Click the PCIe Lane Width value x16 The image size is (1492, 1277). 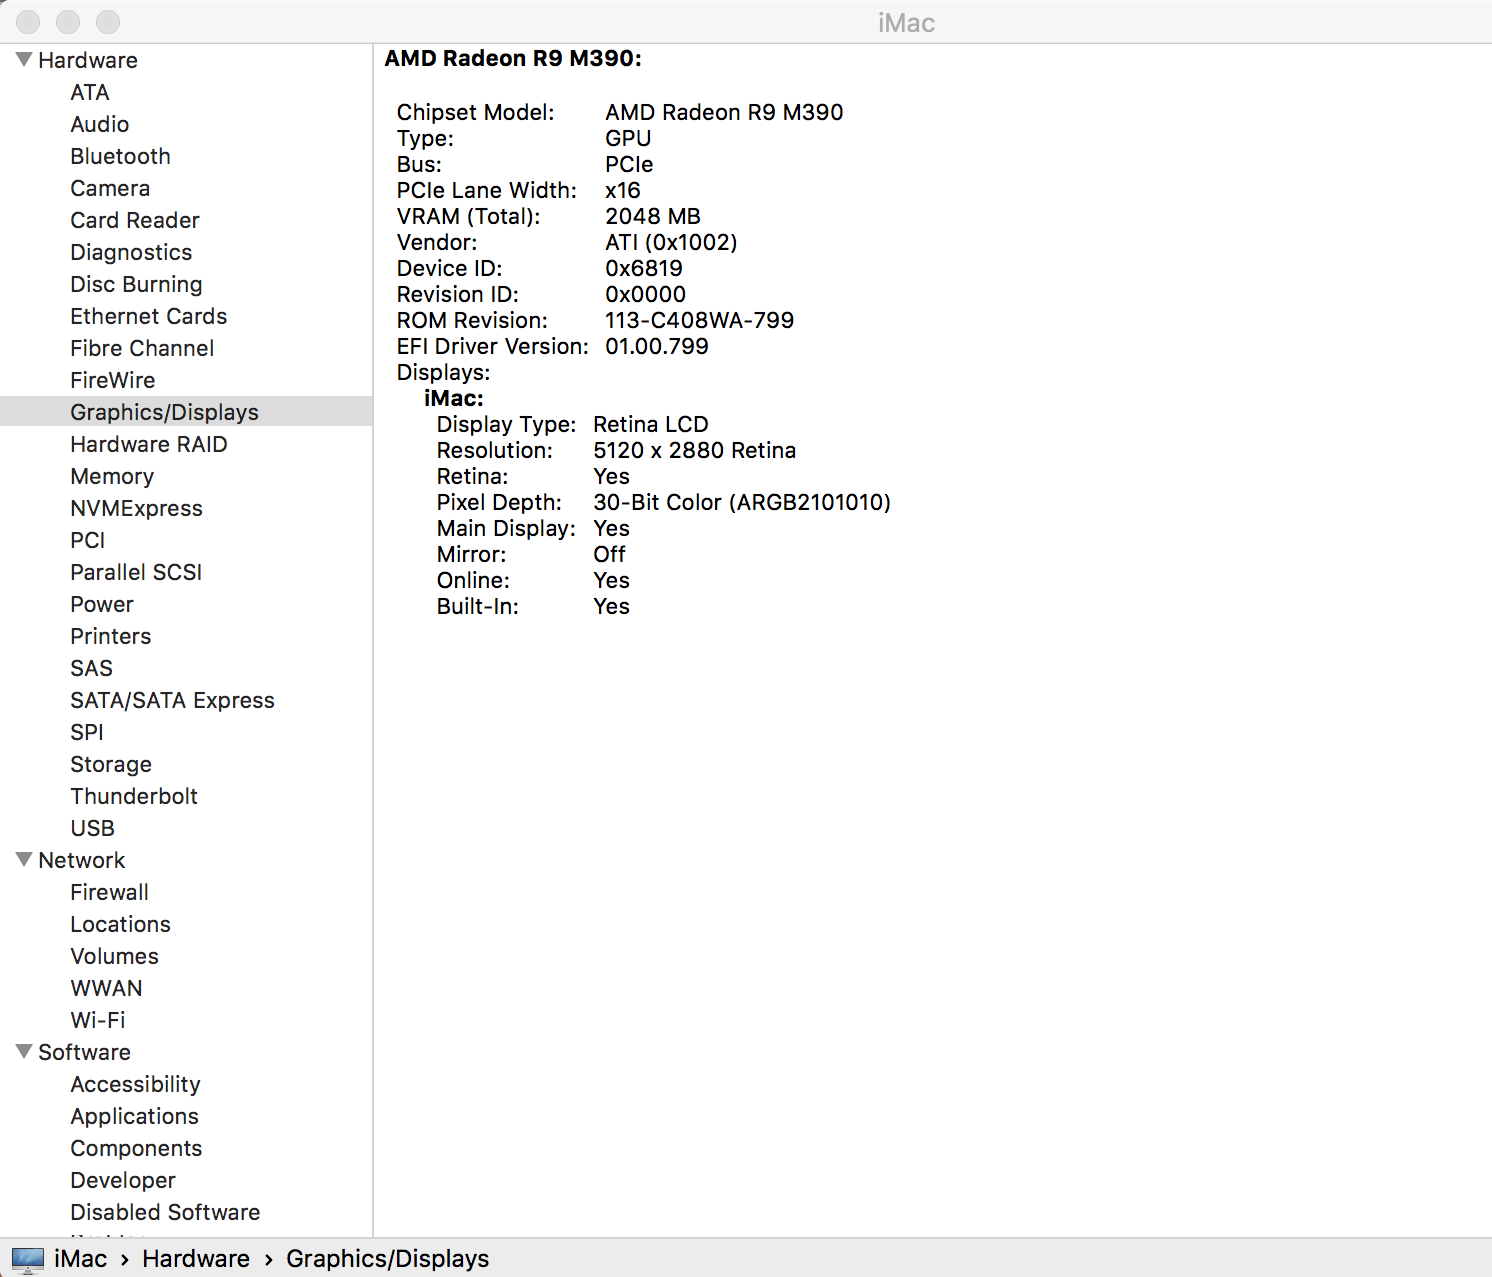click(x=623, y=190)
